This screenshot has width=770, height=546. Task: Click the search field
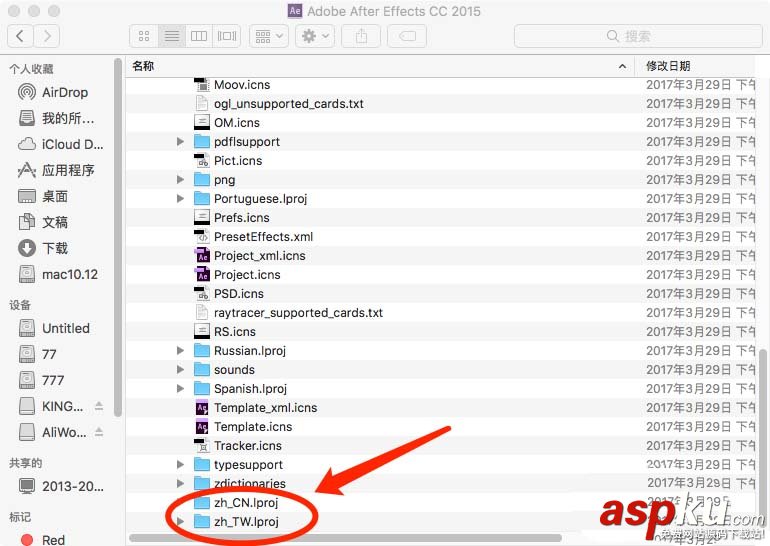click(x=638, y=36)
